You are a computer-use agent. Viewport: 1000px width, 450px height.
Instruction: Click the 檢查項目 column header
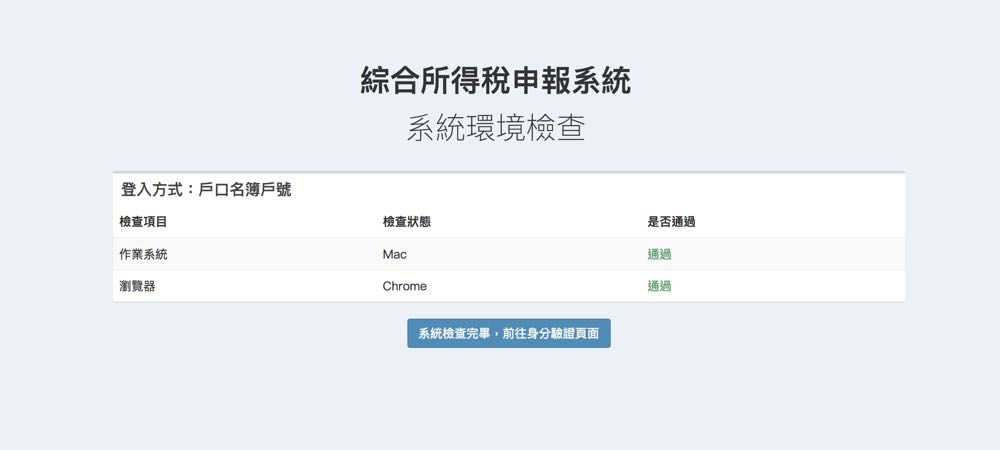(143, 222)
